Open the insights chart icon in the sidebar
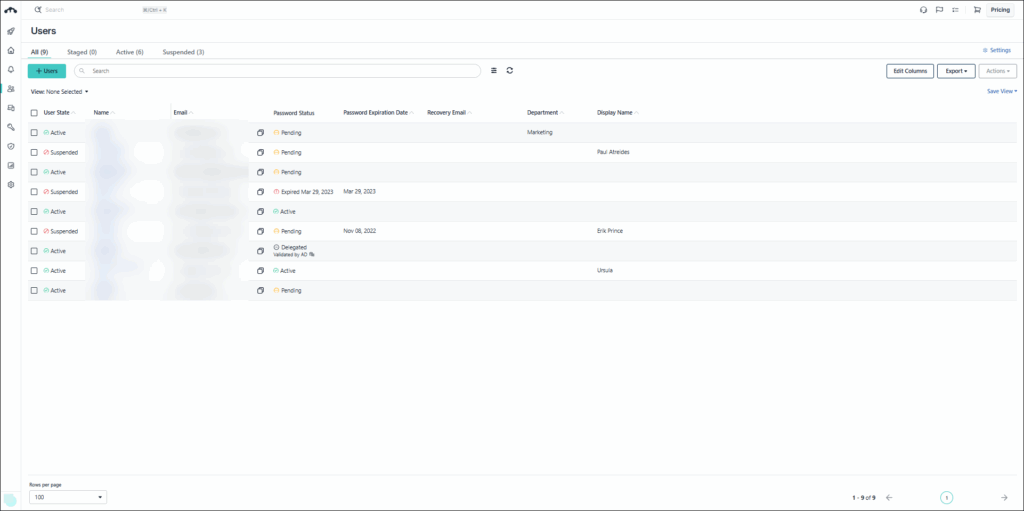Viewport: 1024px width, 511px height. pos(10,165)
